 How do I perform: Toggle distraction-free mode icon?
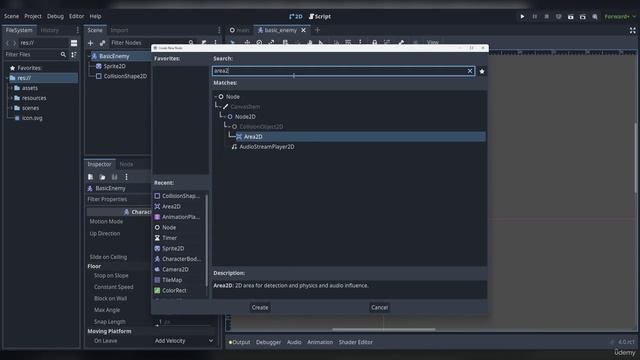pyautogui.click(x=632, y=30)
